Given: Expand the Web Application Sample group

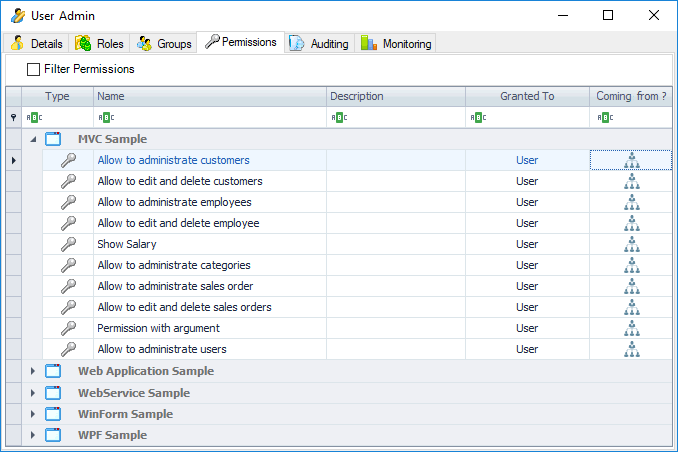Looking at the screenshot, I should (x=32, y=371).
